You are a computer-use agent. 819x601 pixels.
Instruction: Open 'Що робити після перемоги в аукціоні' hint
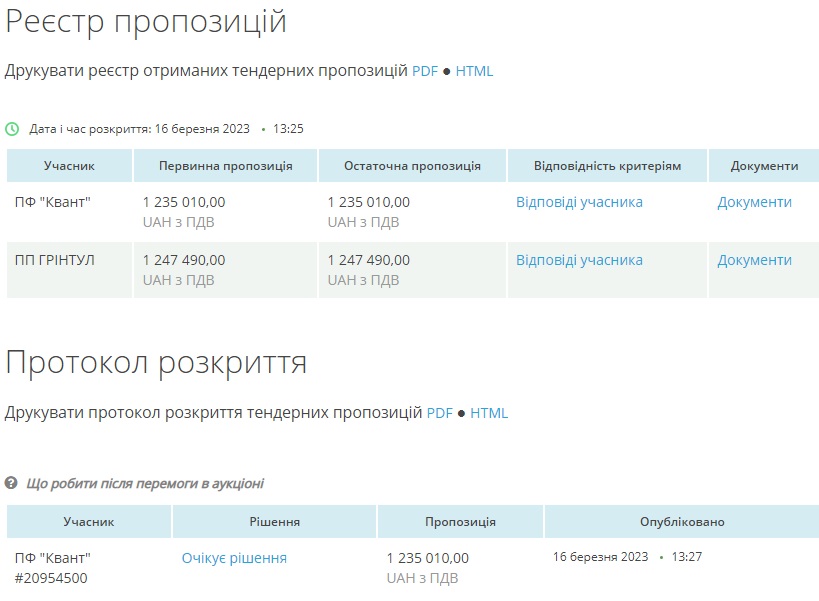tap(145, 484)
